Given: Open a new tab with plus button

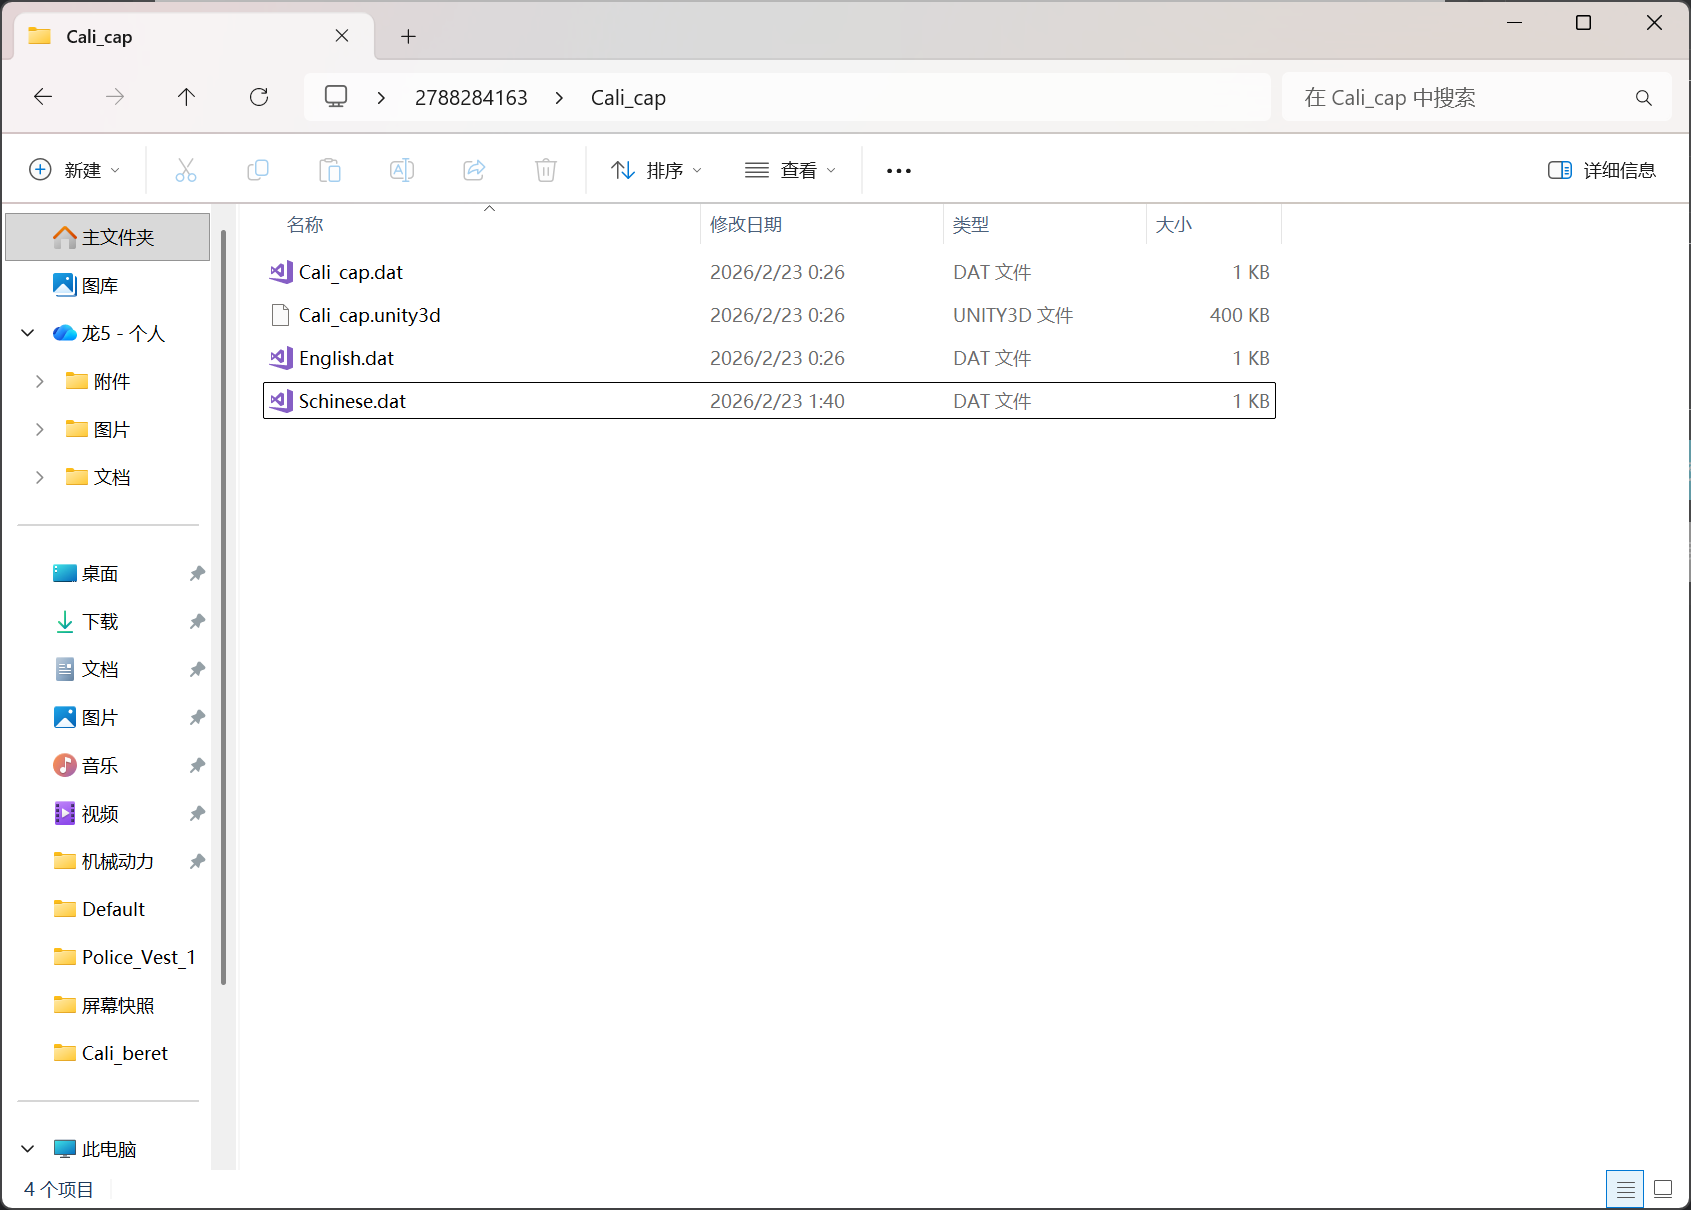Looking at the screenshot, I should tap(408, 37).
